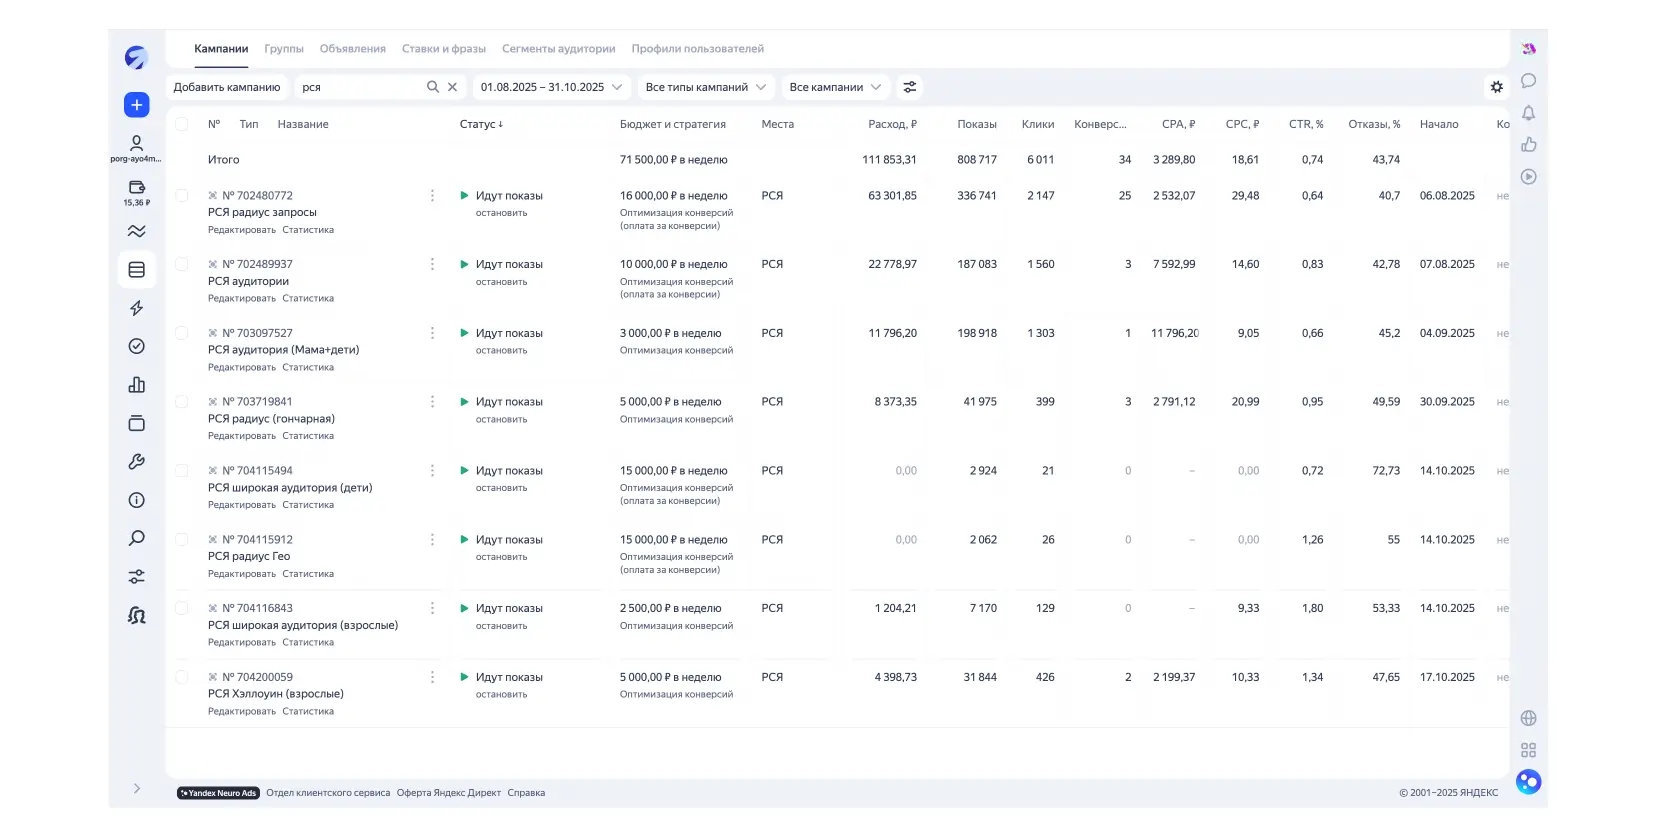The height and width of the screenshot is (839, 1658).
Task: Open the Все типы кампаний dropdown
Action: [705, 87]
